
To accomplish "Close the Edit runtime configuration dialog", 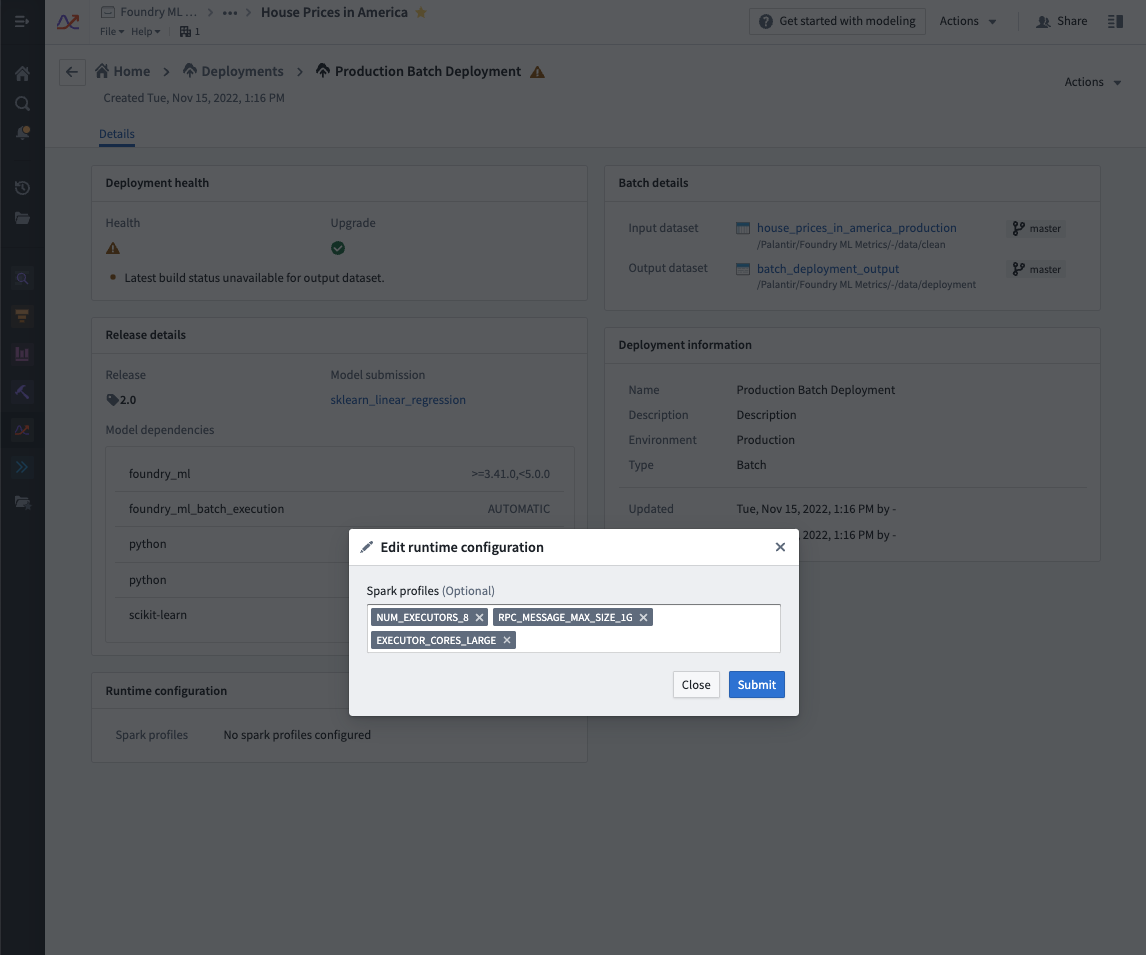I will 780,547.
